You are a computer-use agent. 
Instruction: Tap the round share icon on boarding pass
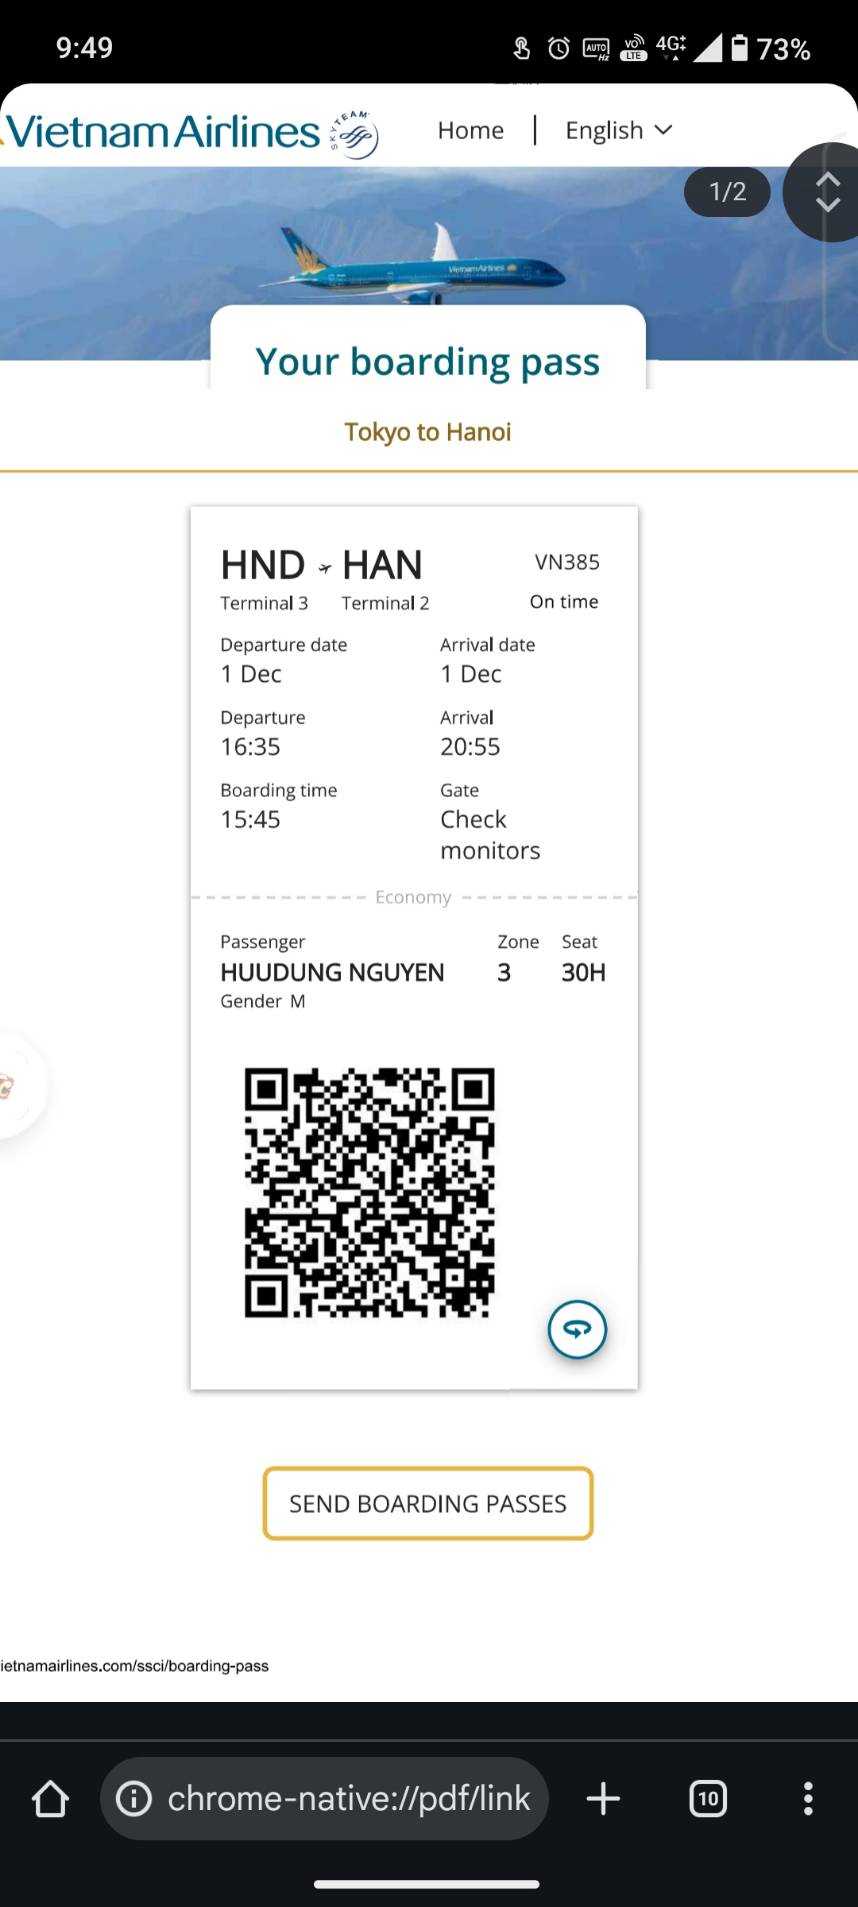pos(577,1329)
